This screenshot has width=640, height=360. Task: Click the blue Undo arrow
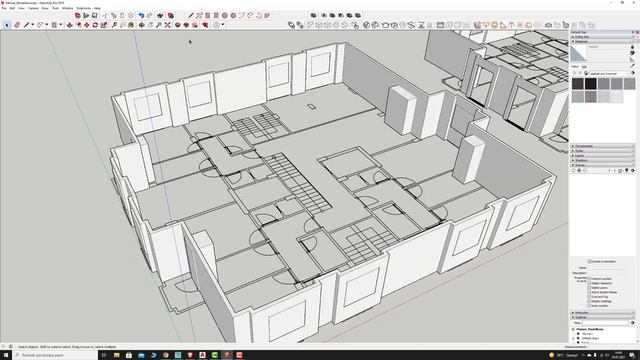pyautogui.click(x=141, y=16)
